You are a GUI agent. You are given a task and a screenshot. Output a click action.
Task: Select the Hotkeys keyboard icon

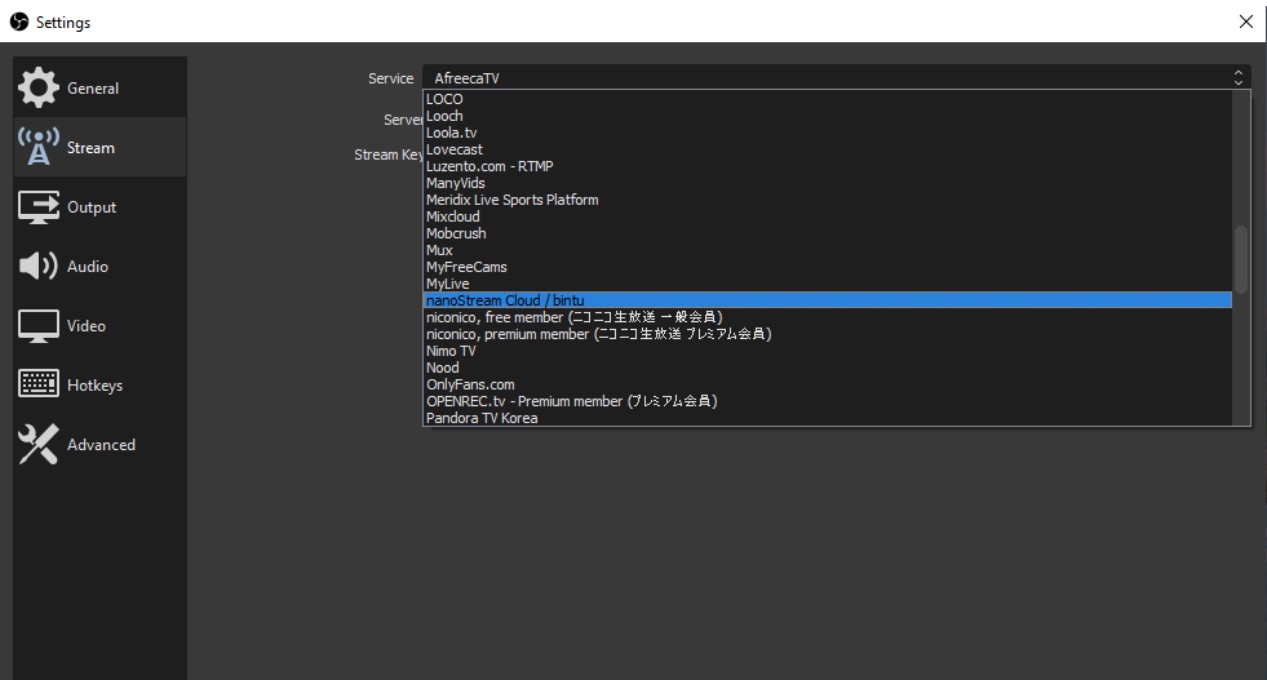point(39,385)
